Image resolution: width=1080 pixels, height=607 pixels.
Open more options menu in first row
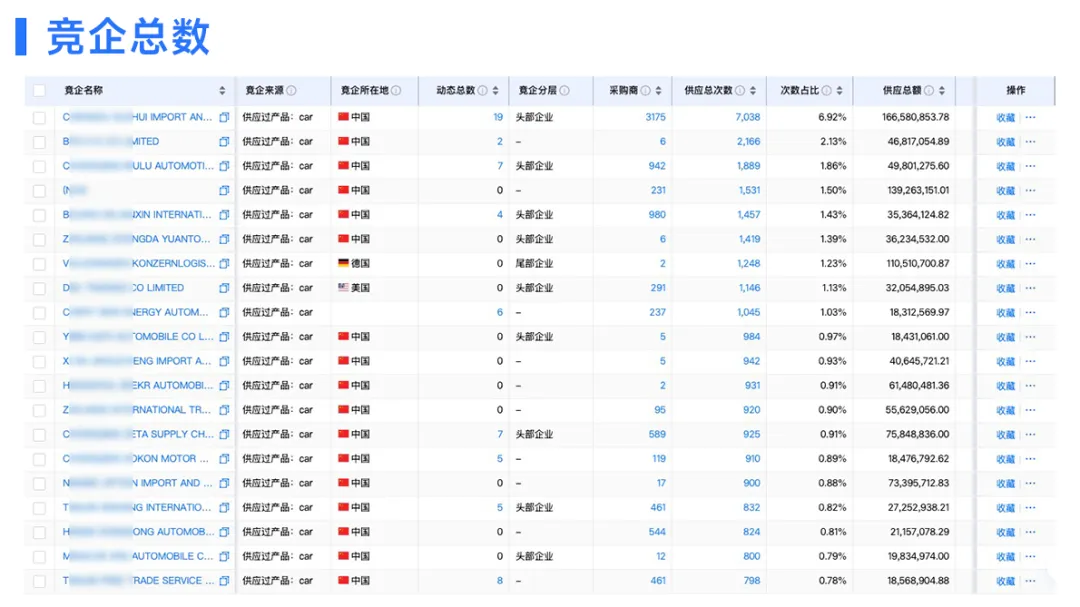(x=1030, y=117)
